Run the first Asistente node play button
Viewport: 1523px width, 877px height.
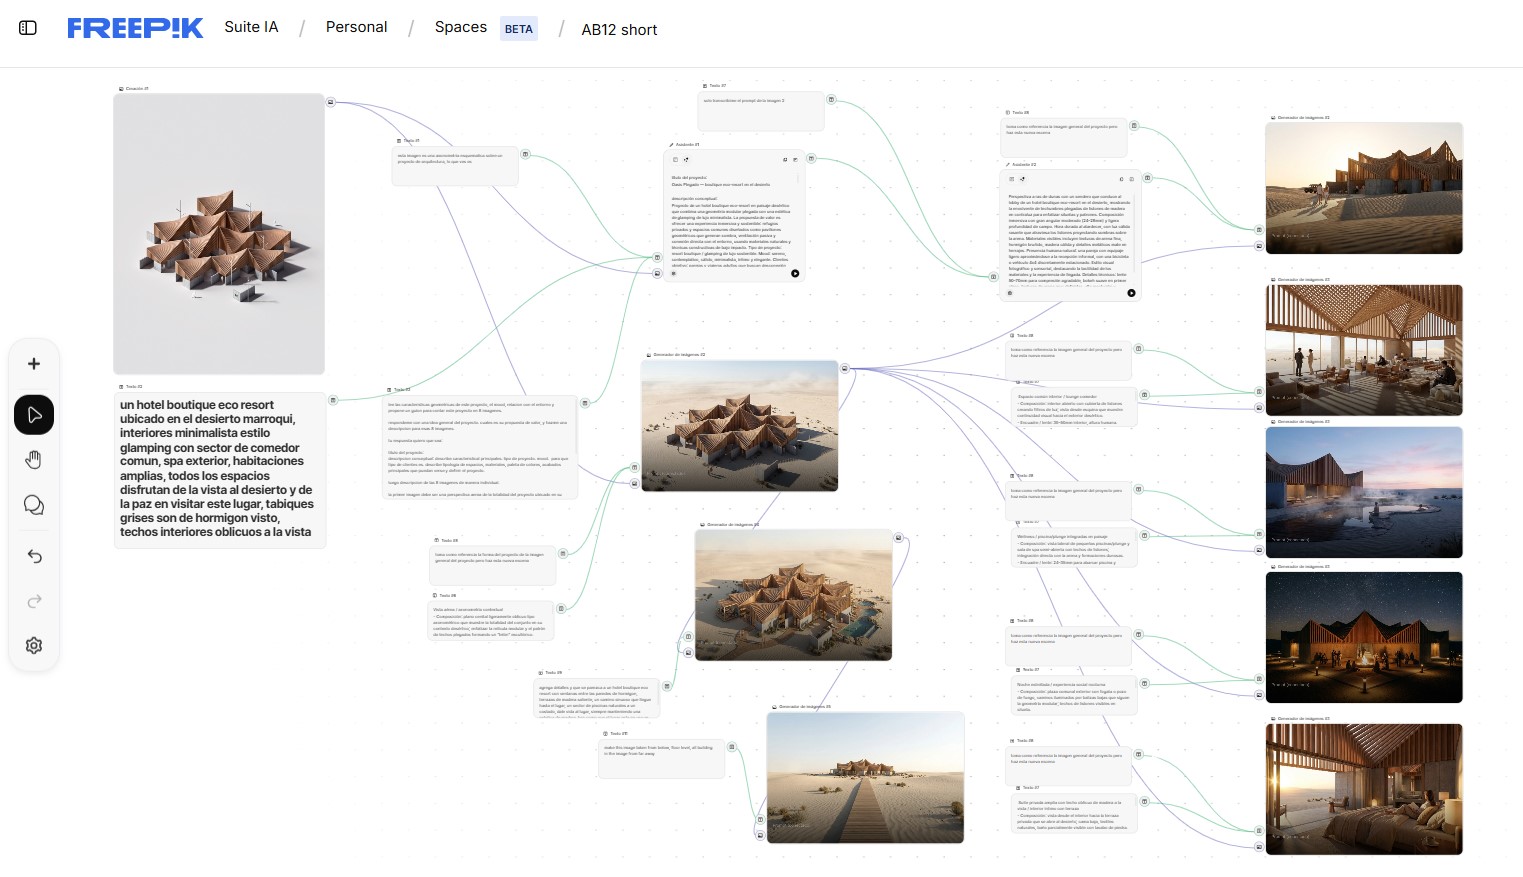[795, 273]
